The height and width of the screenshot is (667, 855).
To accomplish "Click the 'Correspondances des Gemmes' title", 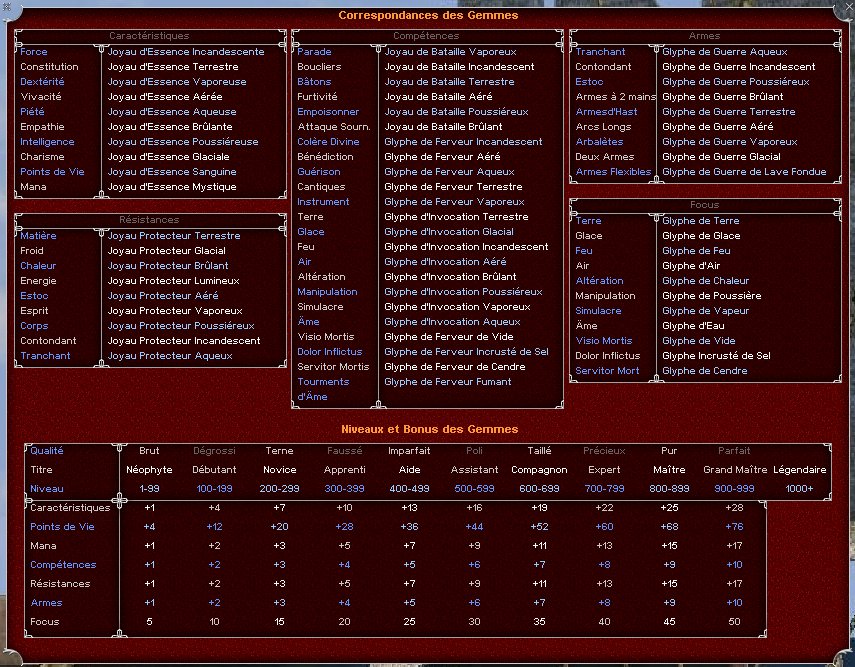I will [428, 15].
